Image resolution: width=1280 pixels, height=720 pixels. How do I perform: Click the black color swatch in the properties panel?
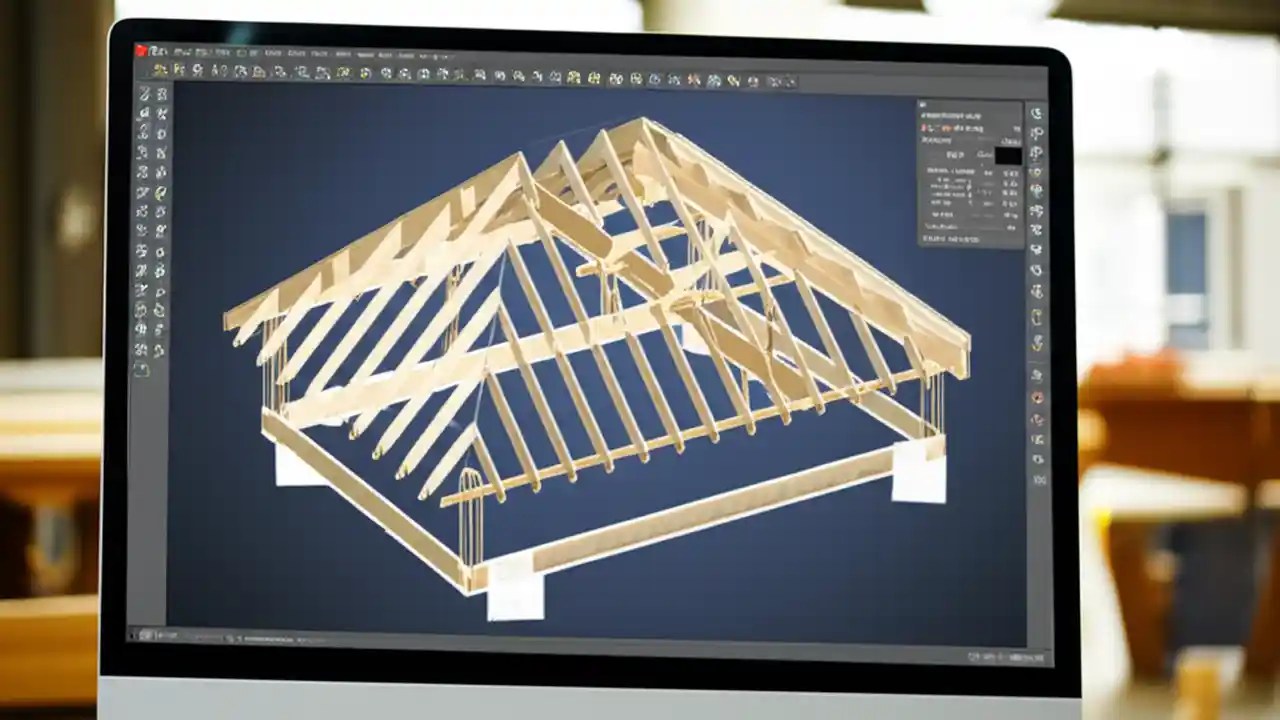pyautogui.click(x=1008, y=158)
